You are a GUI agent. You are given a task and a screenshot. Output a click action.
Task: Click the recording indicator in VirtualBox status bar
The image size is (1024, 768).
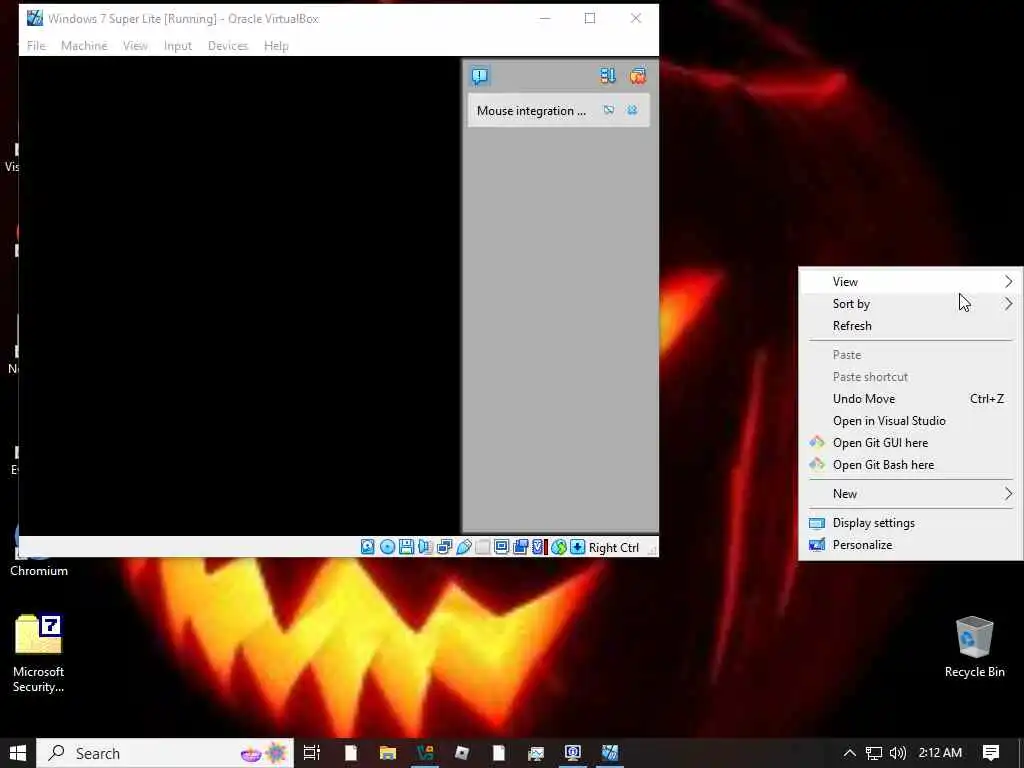coord(520,547)
